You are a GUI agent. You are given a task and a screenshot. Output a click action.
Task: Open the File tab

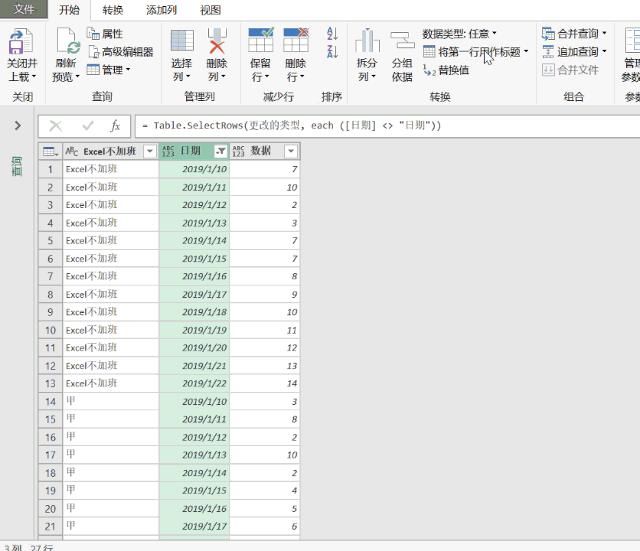click(x=24, y=9)
